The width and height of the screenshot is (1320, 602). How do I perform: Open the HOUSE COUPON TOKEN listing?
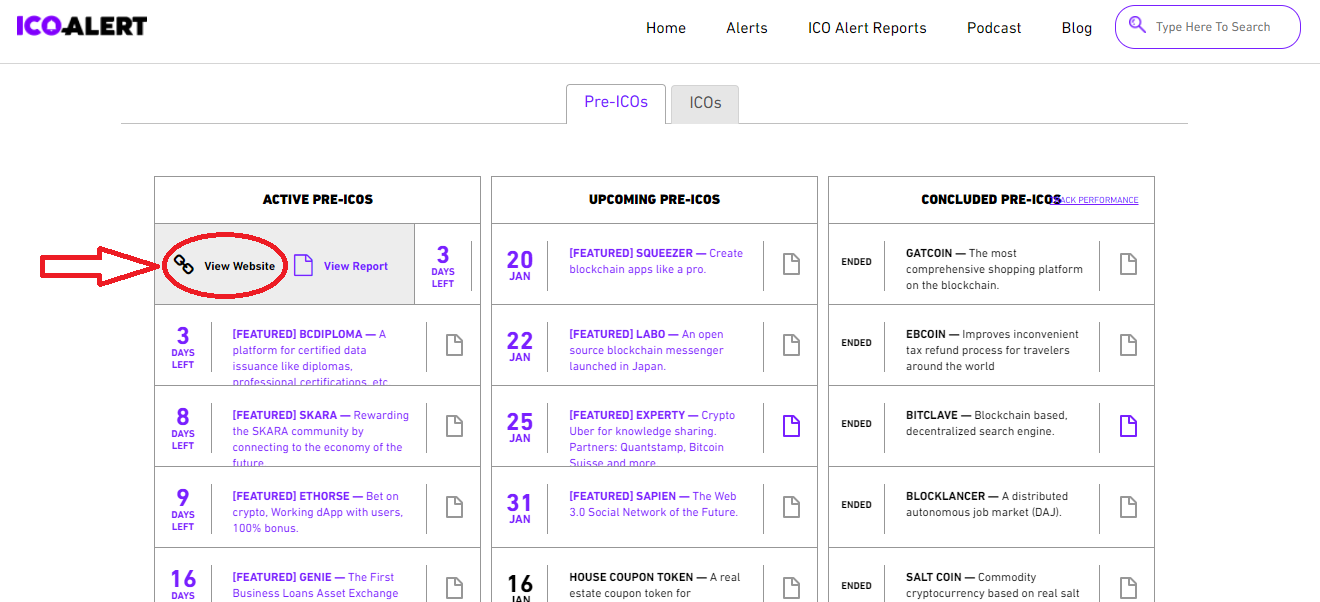pos(655,585)
